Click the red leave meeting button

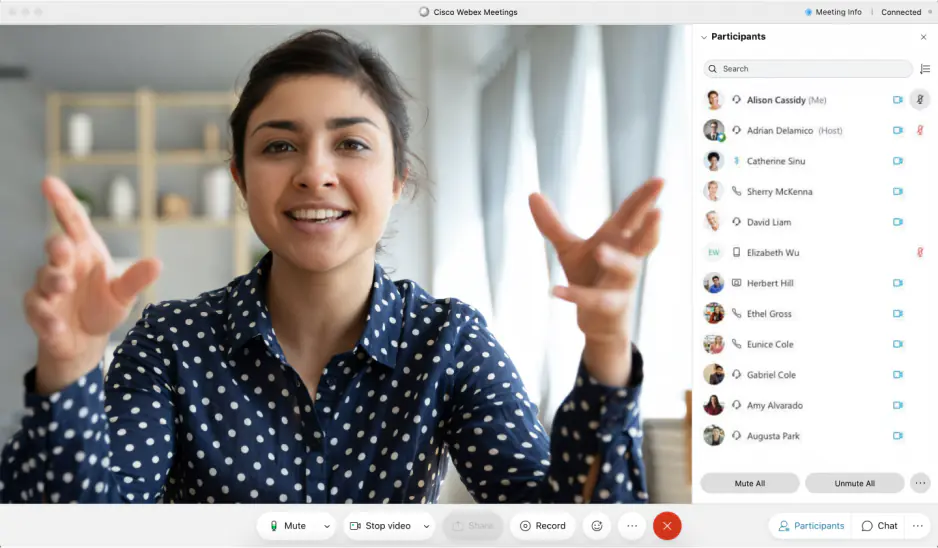tap(667, 526)
